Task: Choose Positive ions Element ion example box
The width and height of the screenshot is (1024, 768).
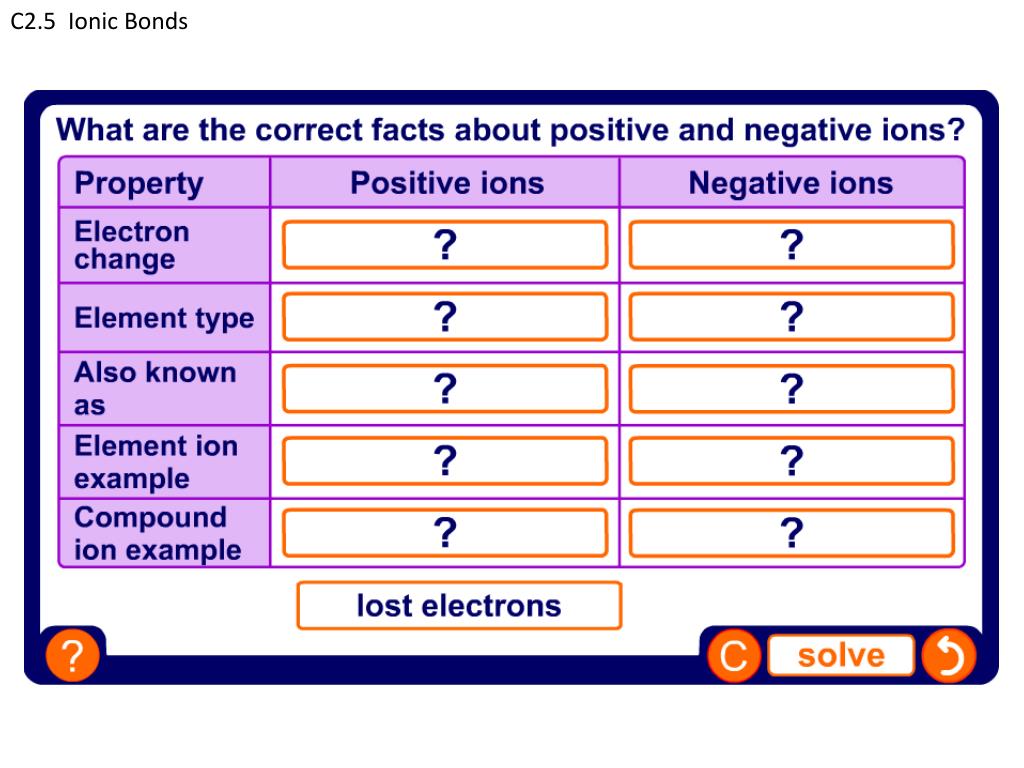Action: pyautogui.click(x=445, y=461)
